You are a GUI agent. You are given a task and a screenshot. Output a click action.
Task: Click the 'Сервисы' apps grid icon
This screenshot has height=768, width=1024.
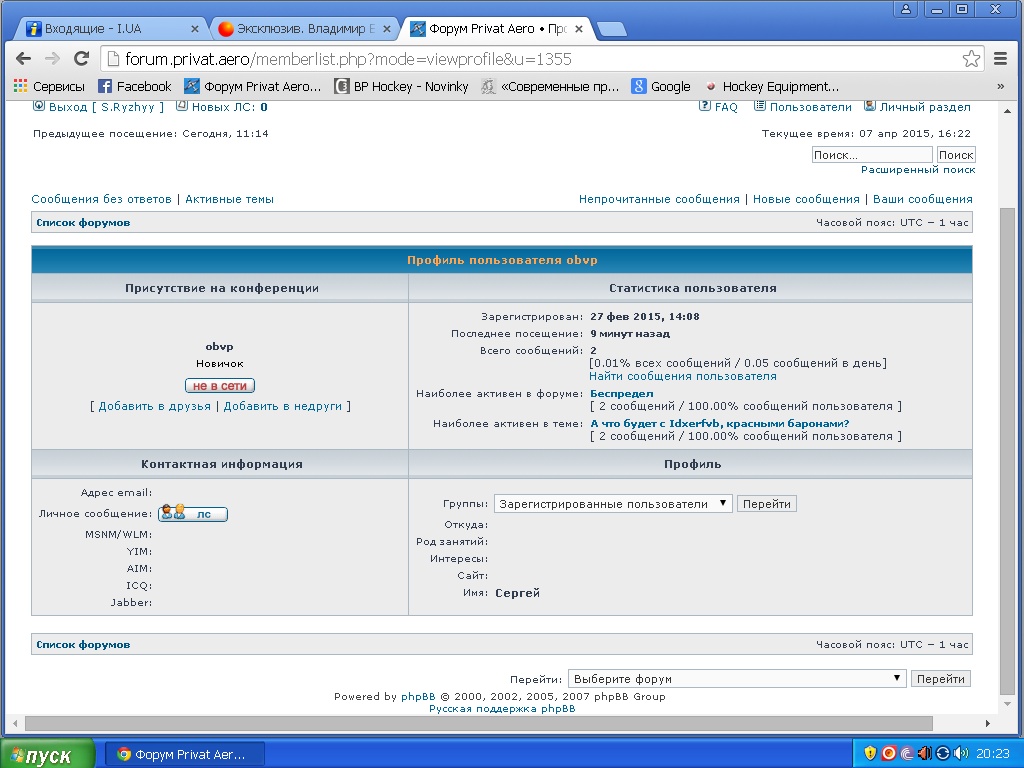[x=20, y=87]
